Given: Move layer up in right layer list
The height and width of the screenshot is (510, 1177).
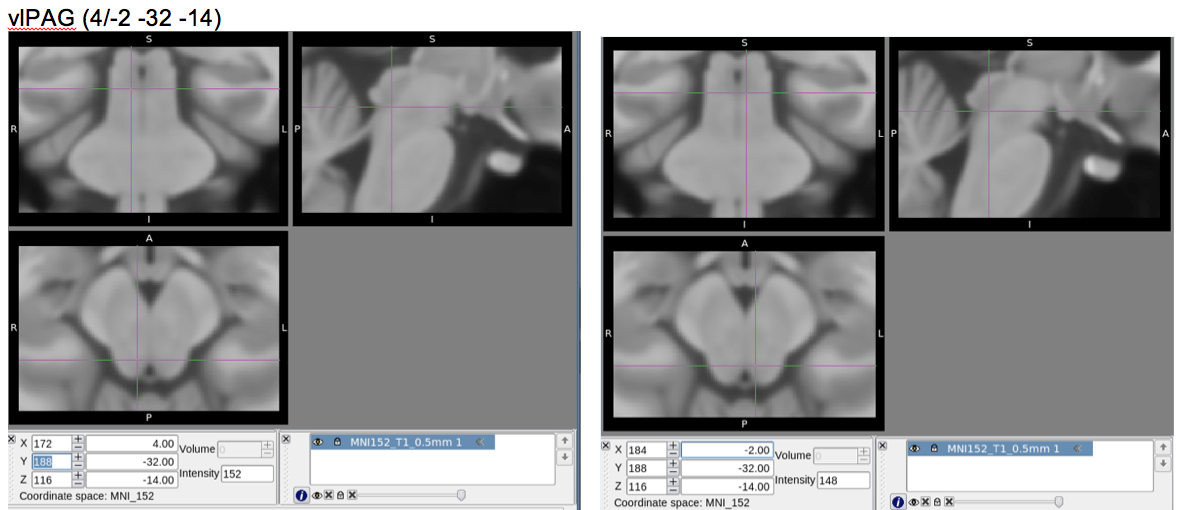Looking at the screenshot, I should click(1162, 447).
